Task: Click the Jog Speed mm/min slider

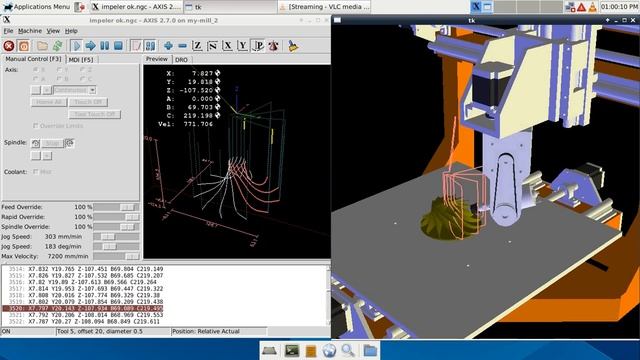Action: pos(116,237)
